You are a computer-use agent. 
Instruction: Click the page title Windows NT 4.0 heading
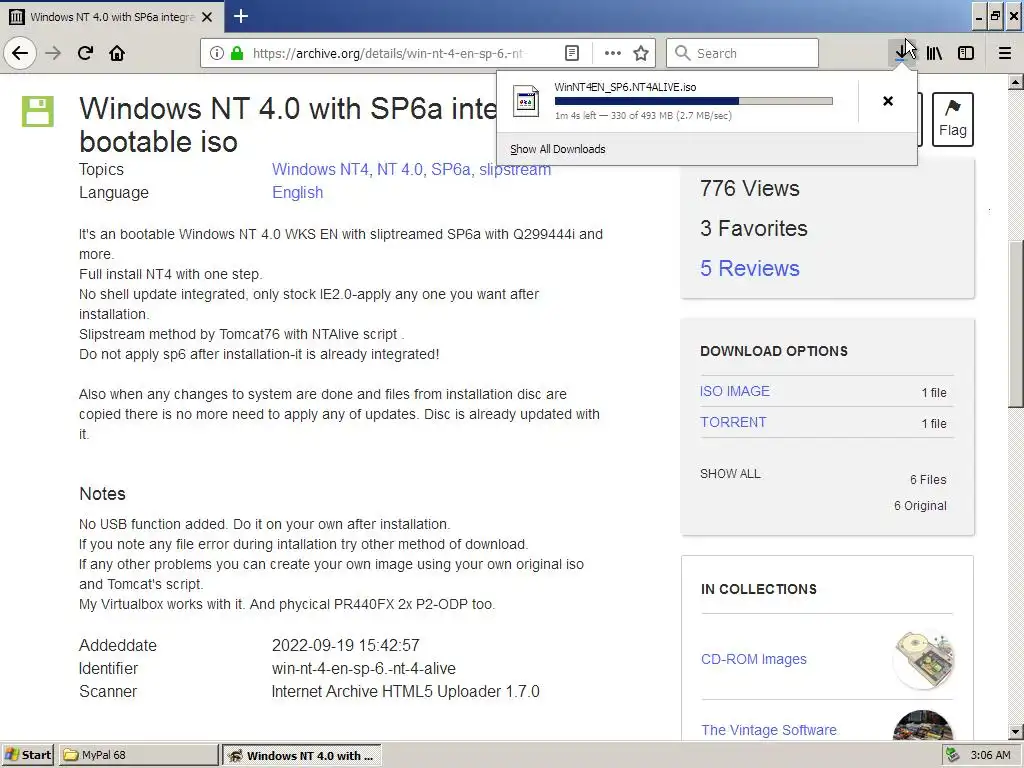tap(287, 125)
